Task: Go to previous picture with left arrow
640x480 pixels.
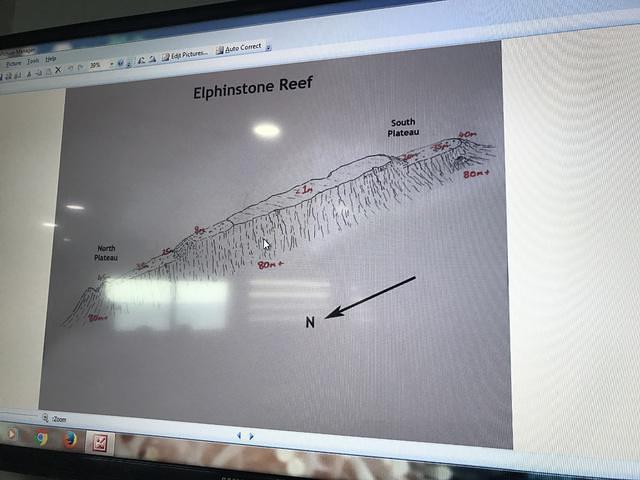Action: coord(239,436)
